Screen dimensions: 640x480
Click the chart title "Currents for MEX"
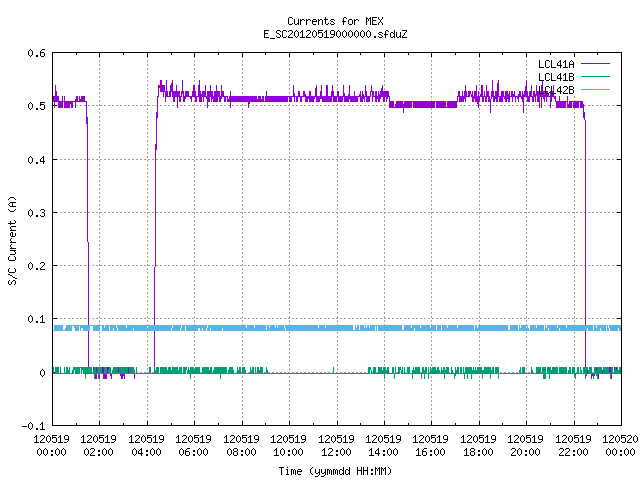point(335,21)
